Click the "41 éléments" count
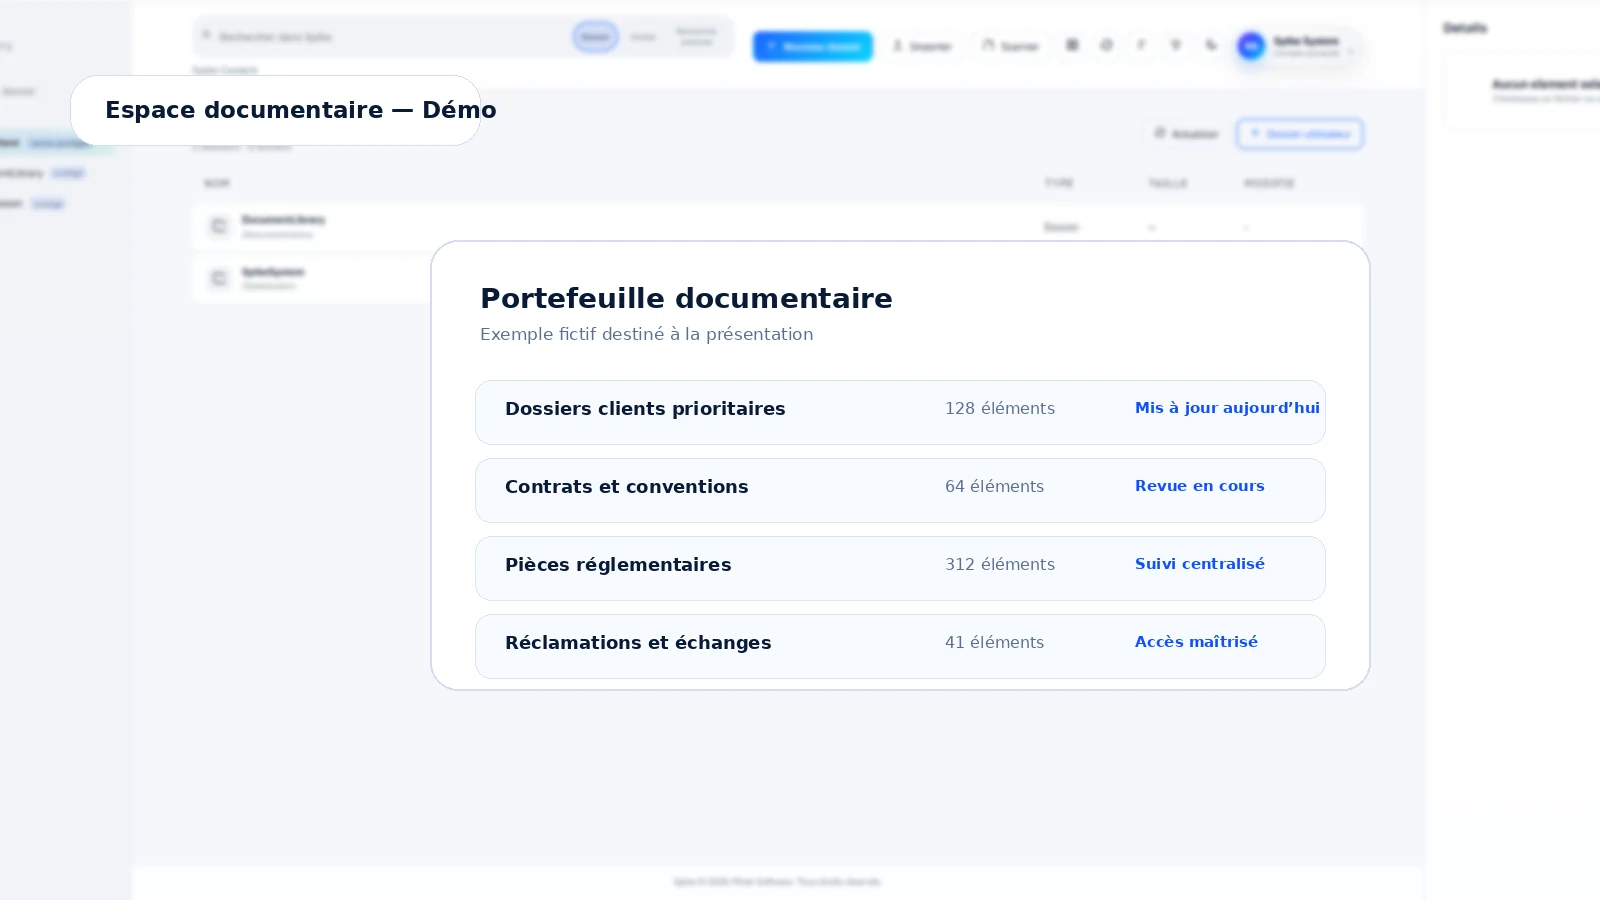The image size is (1600, 900). (x=994, y=642)
